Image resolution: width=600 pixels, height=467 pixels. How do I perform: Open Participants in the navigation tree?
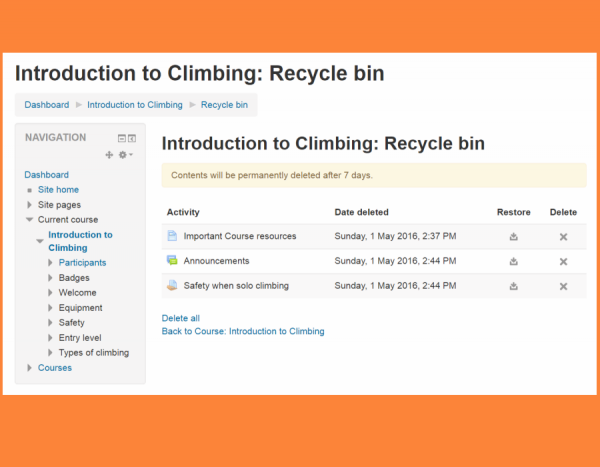[x=82, y=263]
